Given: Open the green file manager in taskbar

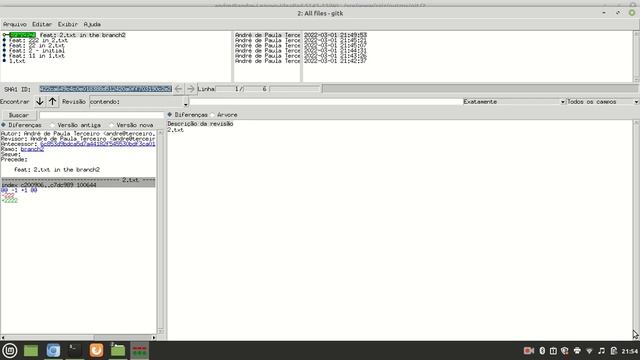Looking at the screenshot, I should (118, 351).
